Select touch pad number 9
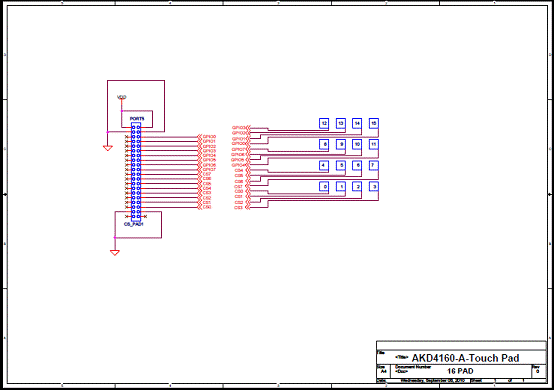Viewport: 554px width, 390px height. point(341,144)
